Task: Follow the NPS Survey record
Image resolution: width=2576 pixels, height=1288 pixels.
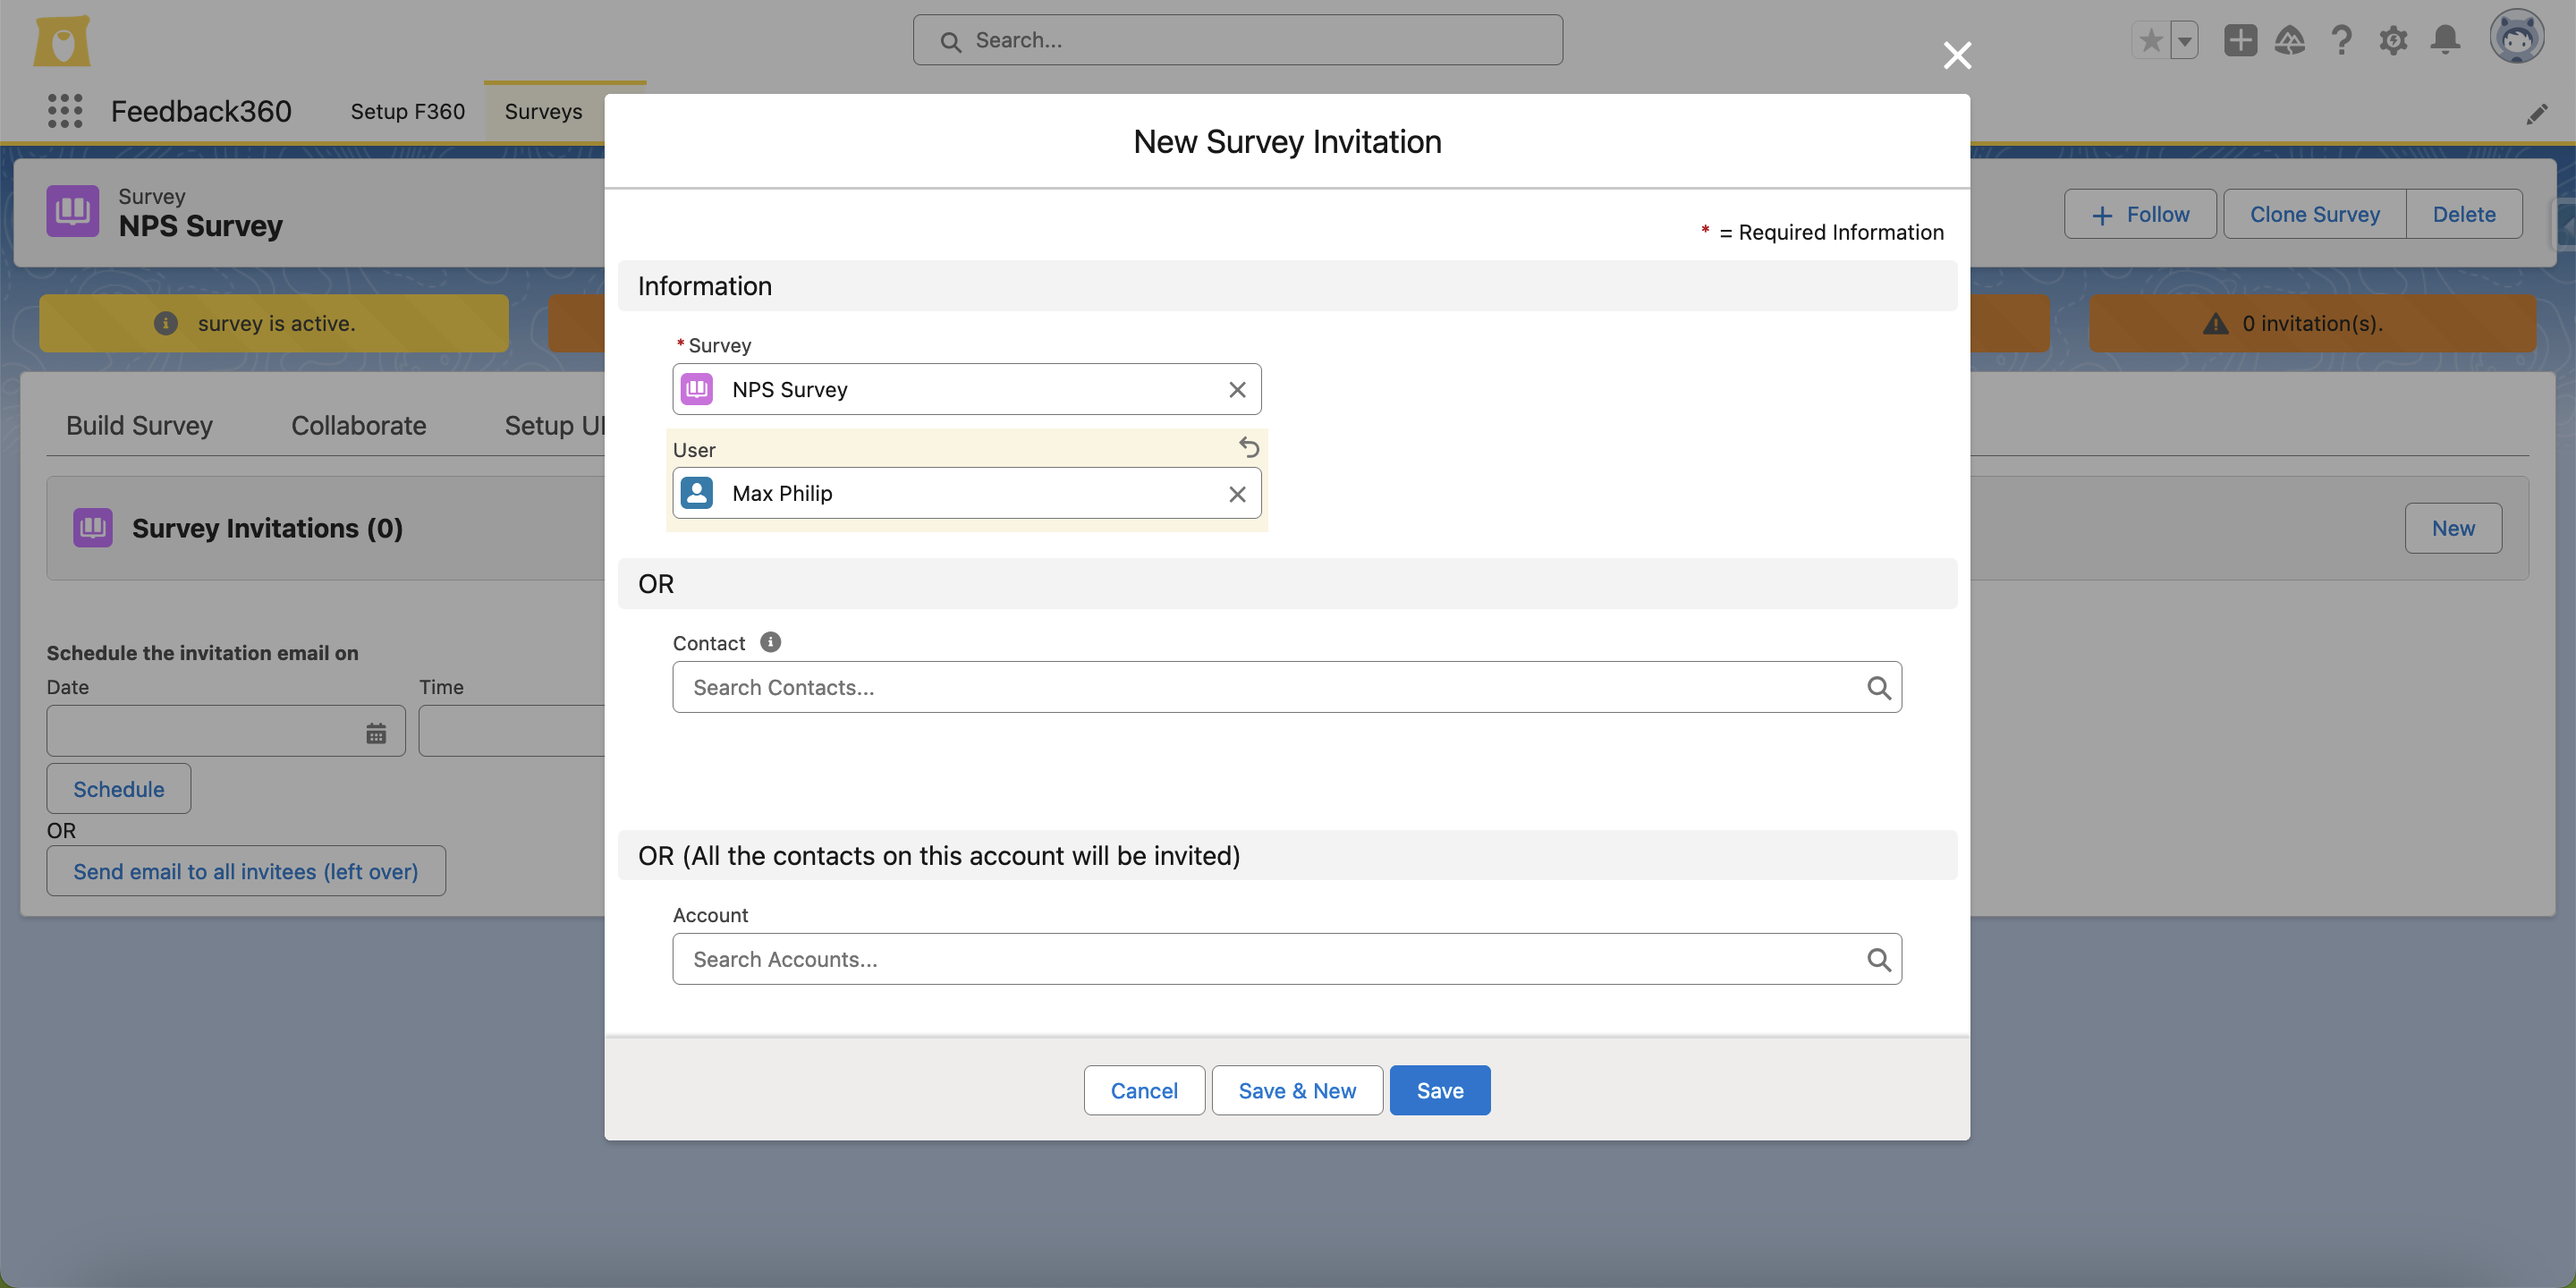Action: coord(2140,215)
